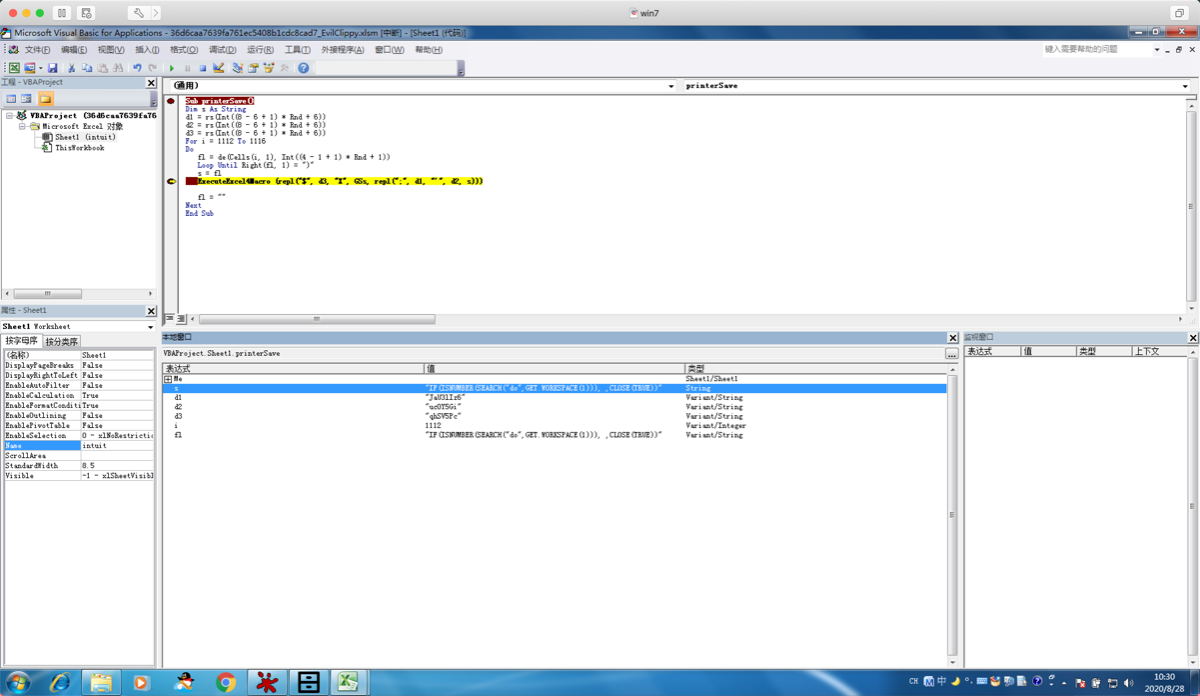This screenshot has width=1200, height=696.
Task: Click the blue Help question mark icon
Action: click(x=303, y=68)
